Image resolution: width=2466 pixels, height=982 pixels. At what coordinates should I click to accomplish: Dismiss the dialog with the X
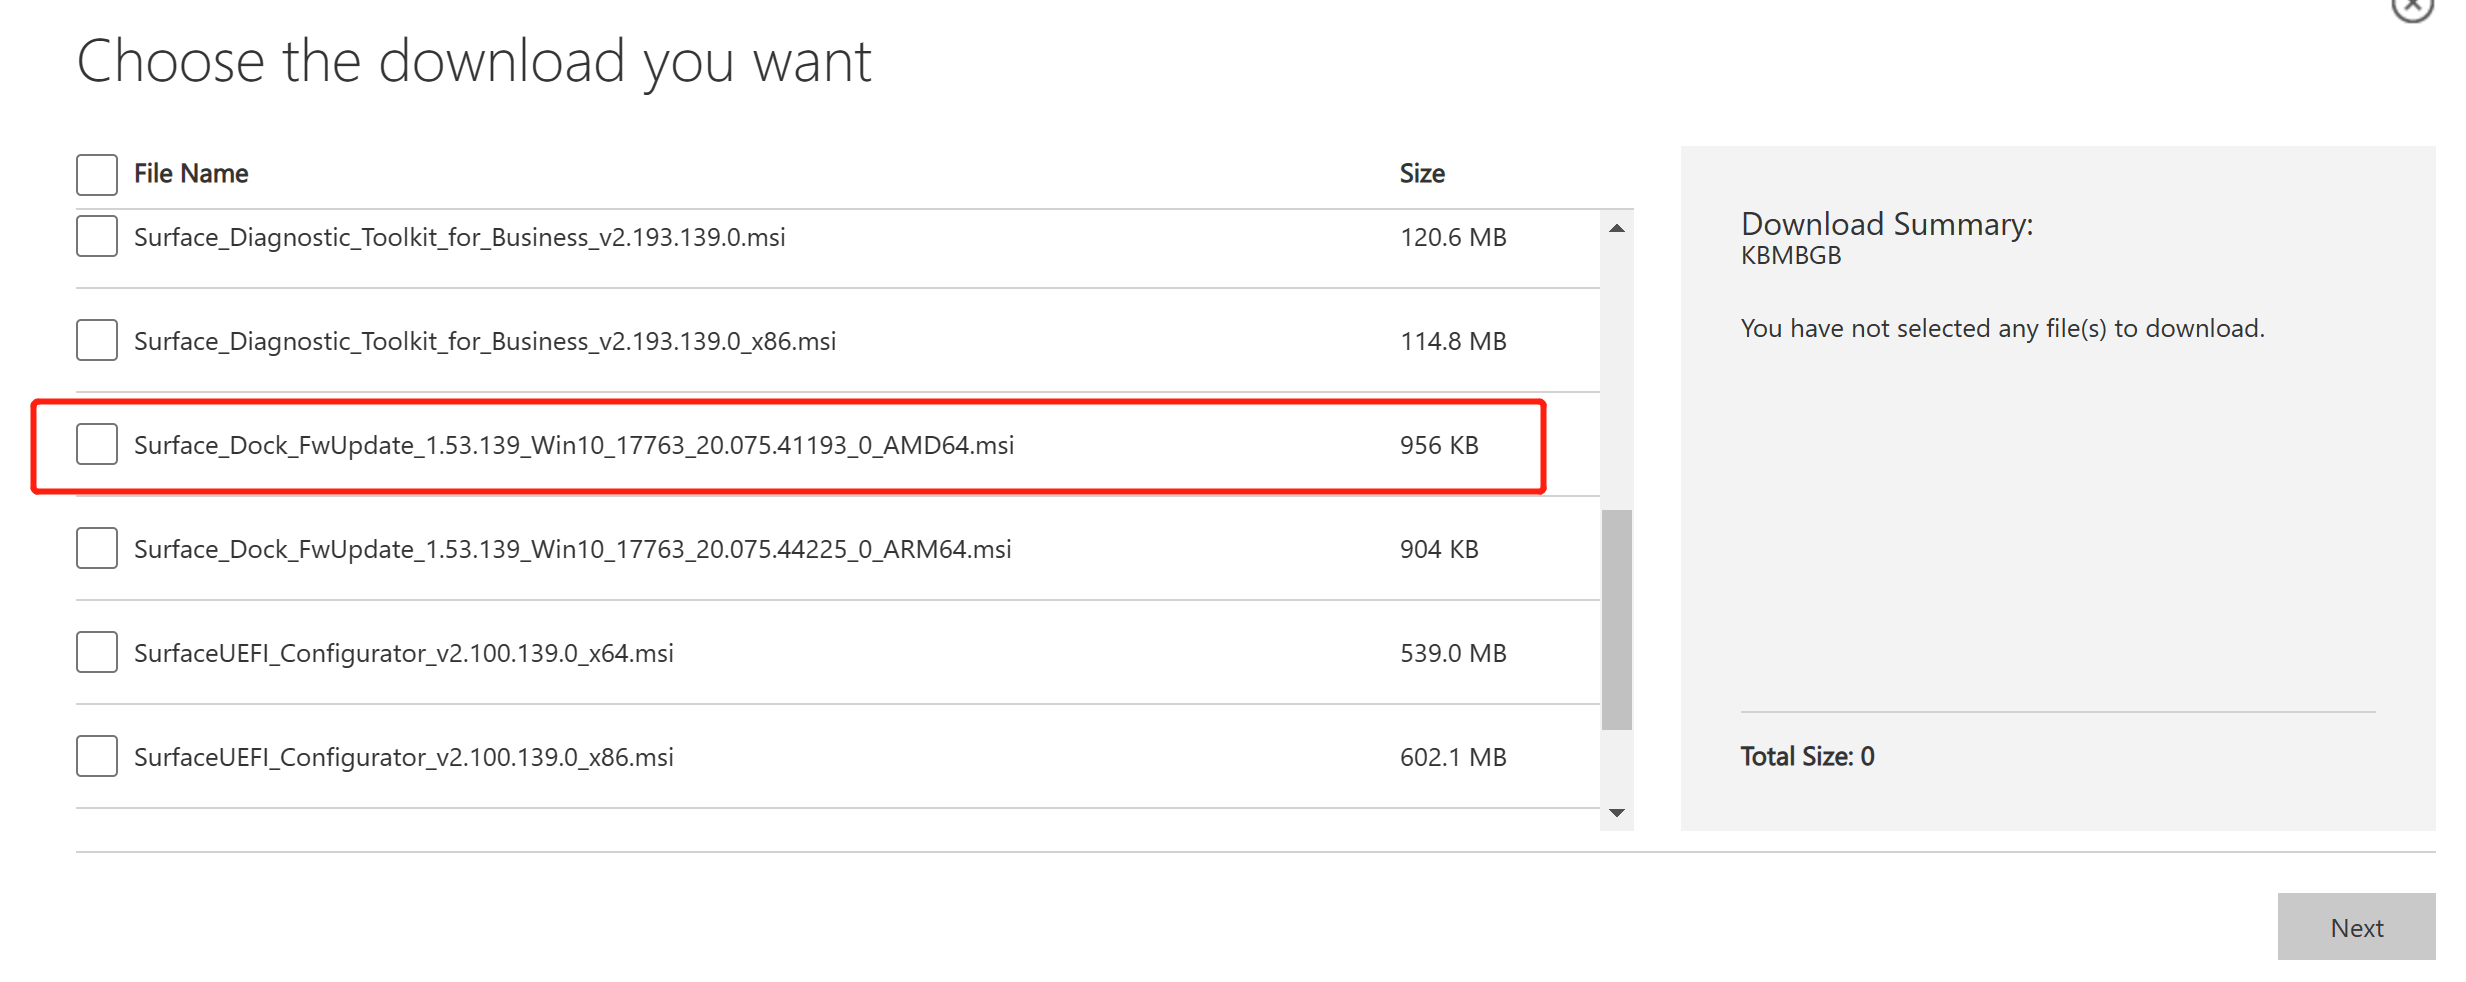(2414, 8)
